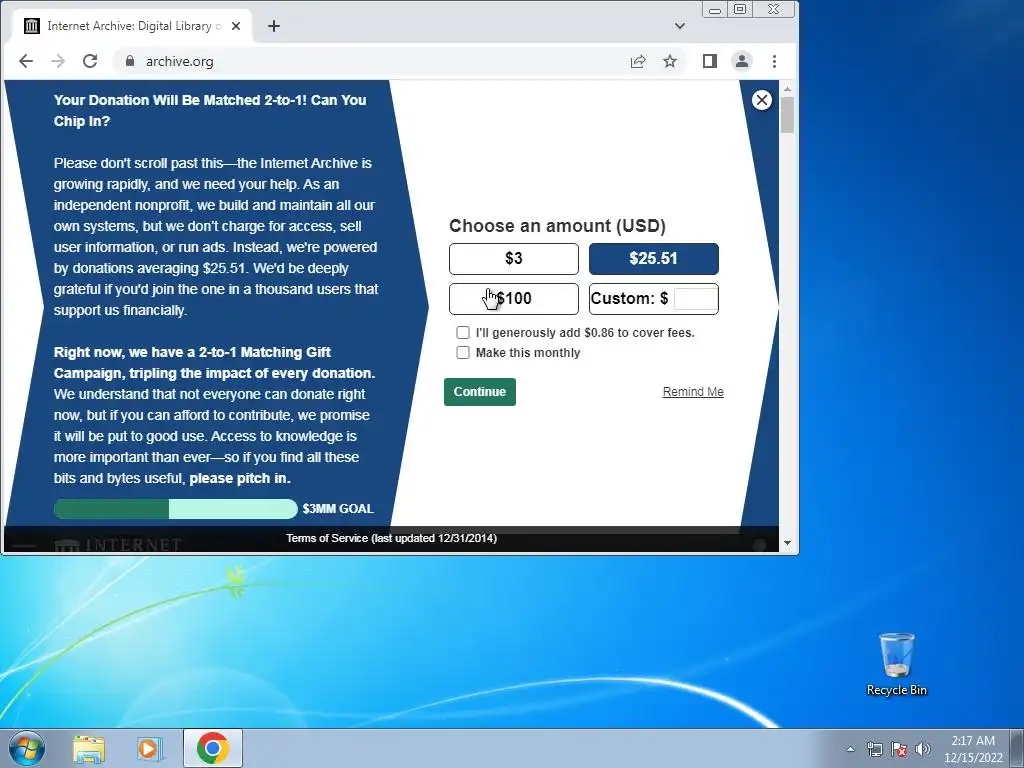Open Windows Media Player from taskbar

point(150,748)
